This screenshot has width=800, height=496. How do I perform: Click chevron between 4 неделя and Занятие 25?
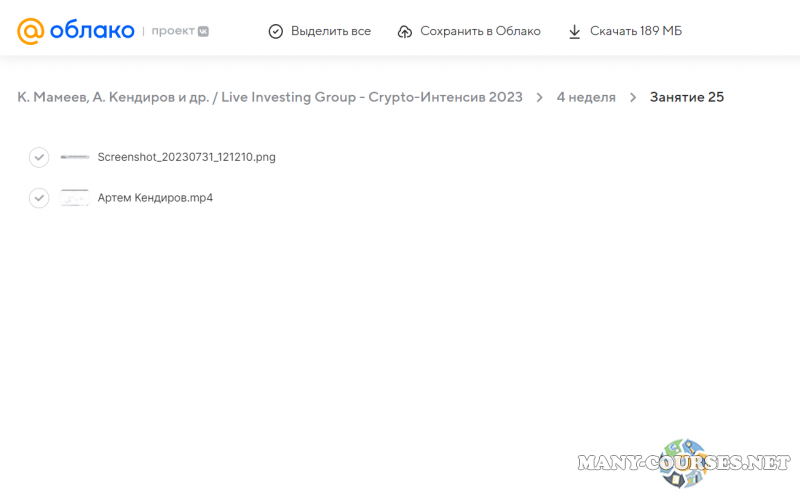[633, 97]
